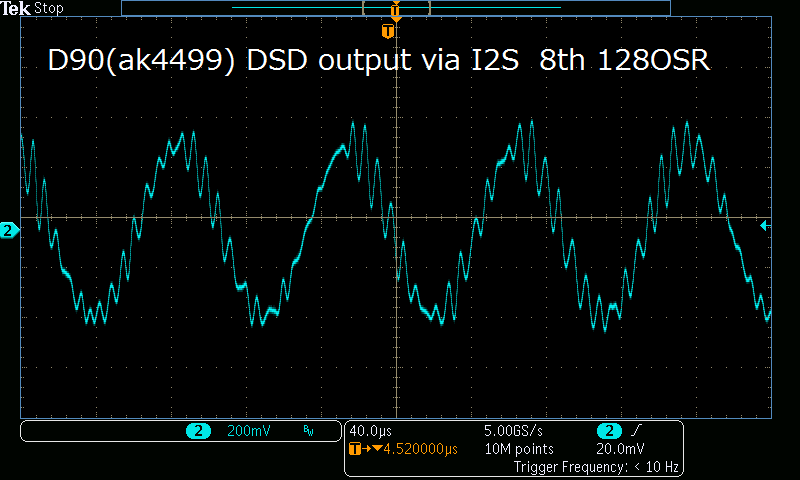The image size is (800, 480).
Task: Click the rising edge trigger slope icon
Action: (x=636, y=431)
